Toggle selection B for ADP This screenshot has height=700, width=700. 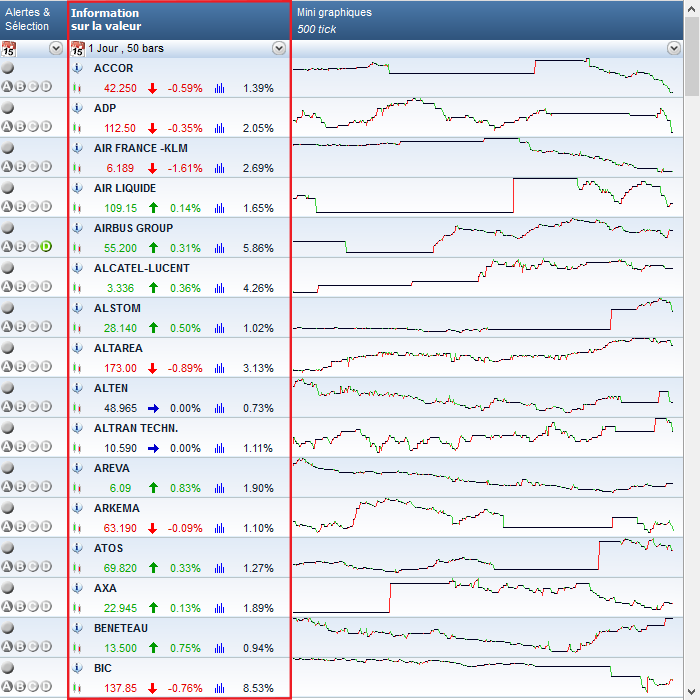[x=20, y=126]
